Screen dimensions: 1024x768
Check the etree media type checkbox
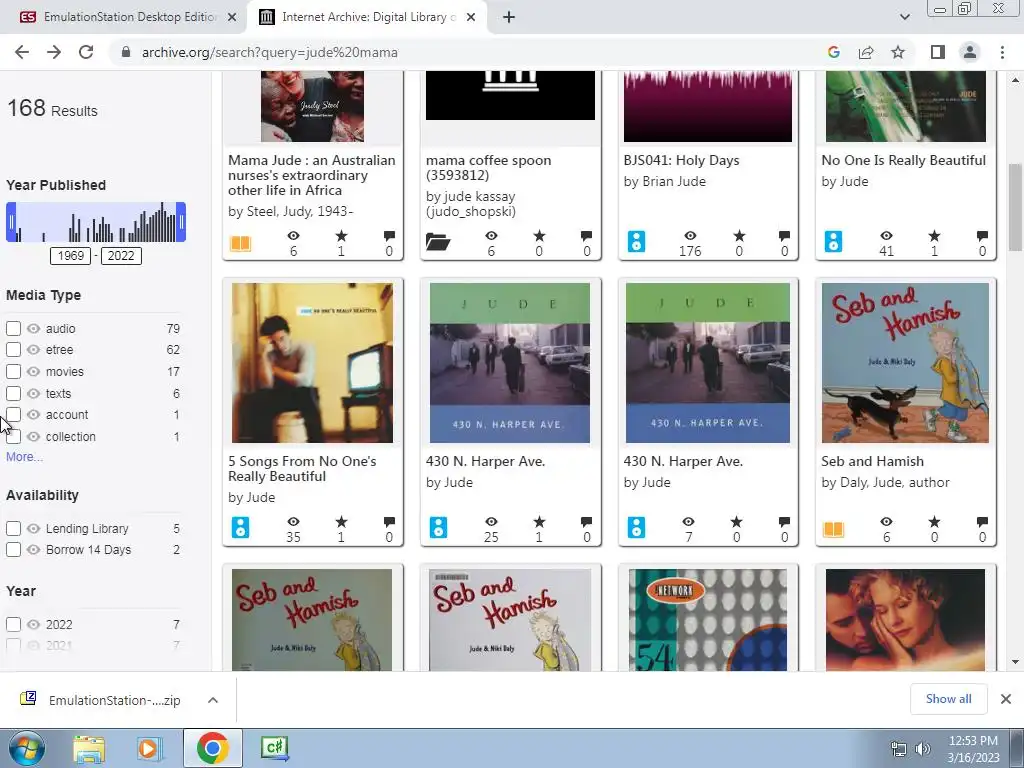tap(13, 349)
